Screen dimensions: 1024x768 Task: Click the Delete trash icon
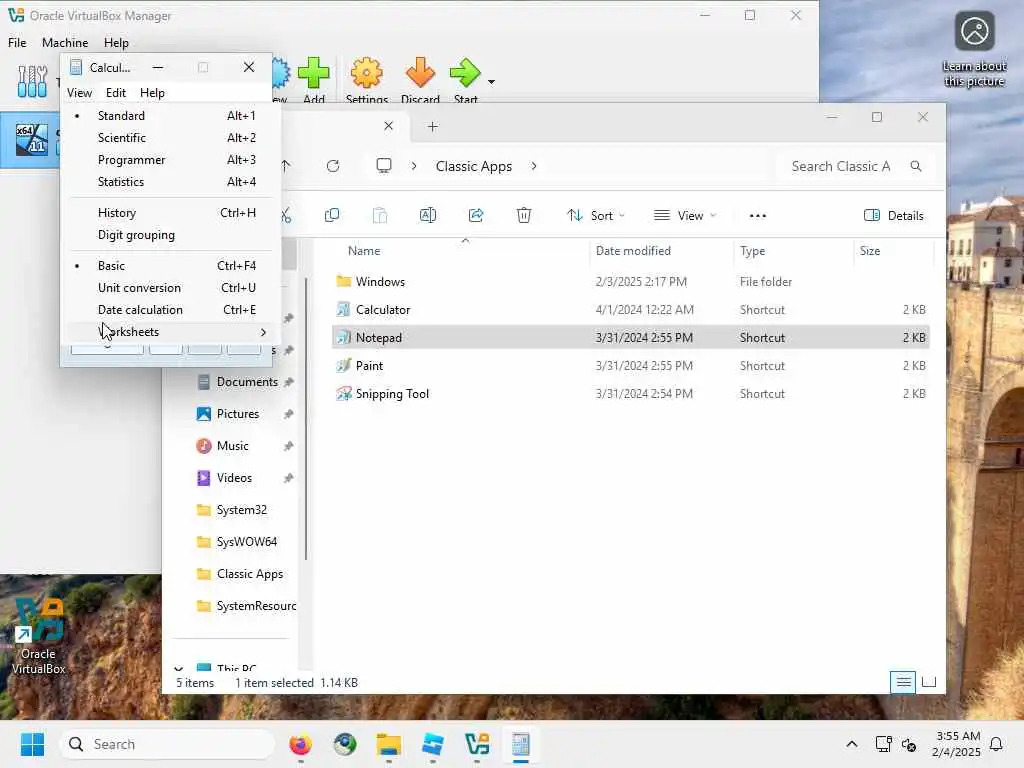click(x=524, y=216)
